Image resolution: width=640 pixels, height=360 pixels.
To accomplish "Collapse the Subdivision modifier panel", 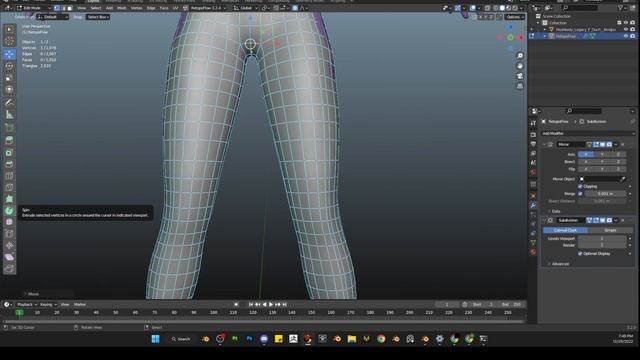I will [x=544, y=220].
